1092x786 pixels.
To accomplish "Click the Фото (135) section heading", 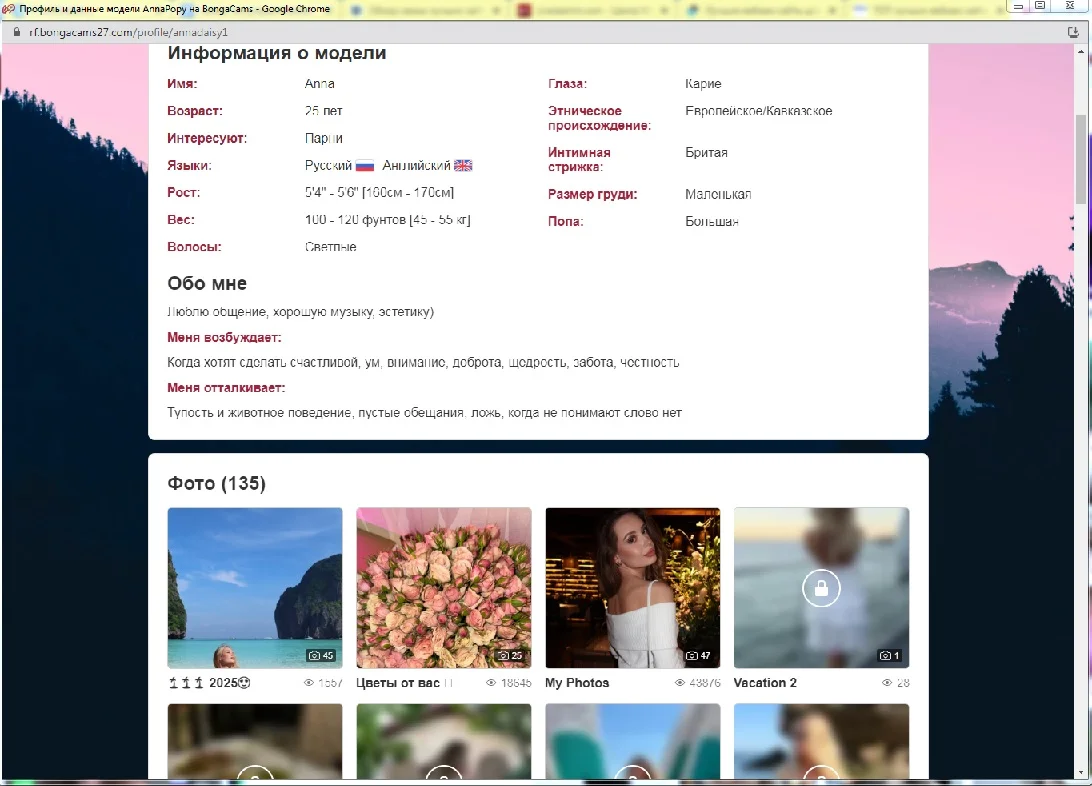I will coord(217,483).
